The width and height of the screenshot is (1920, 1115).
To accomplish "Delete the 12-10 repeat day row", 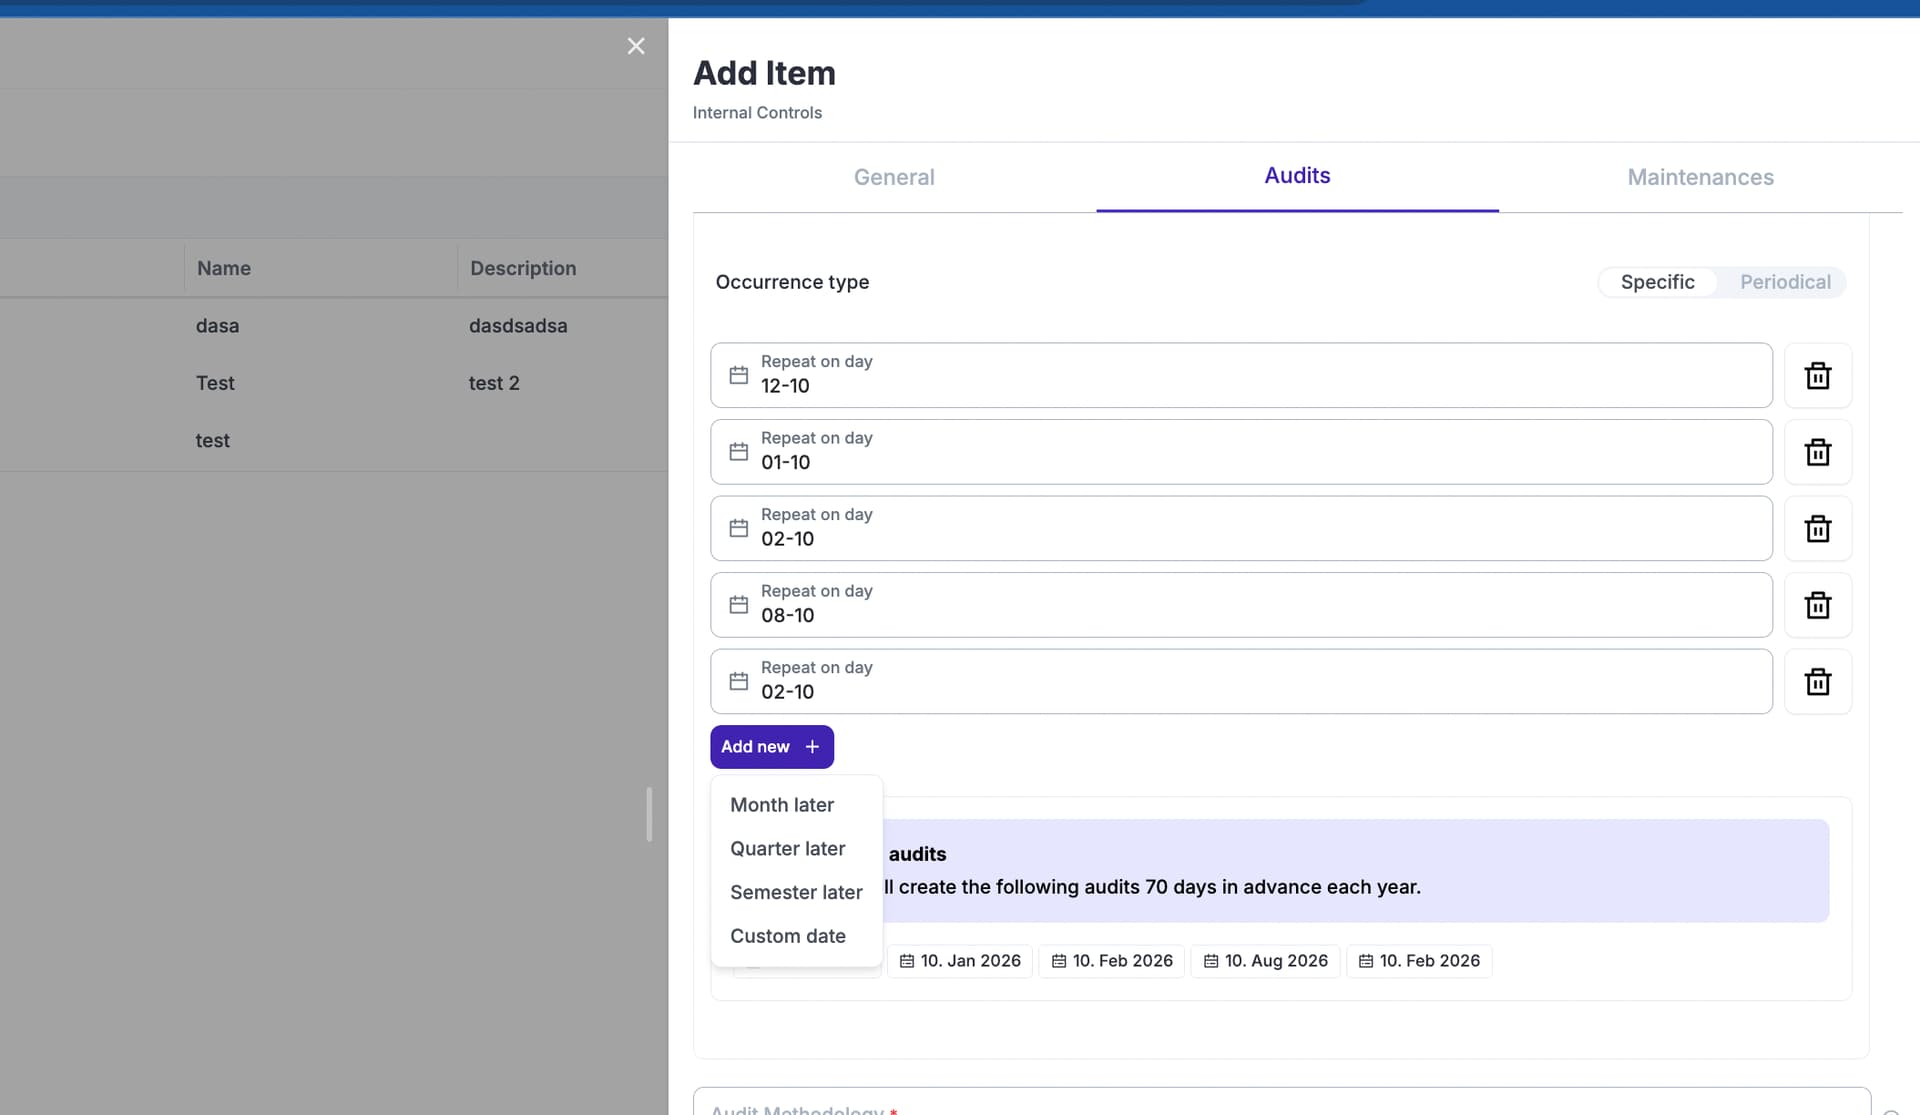I will pos(1817,376).
